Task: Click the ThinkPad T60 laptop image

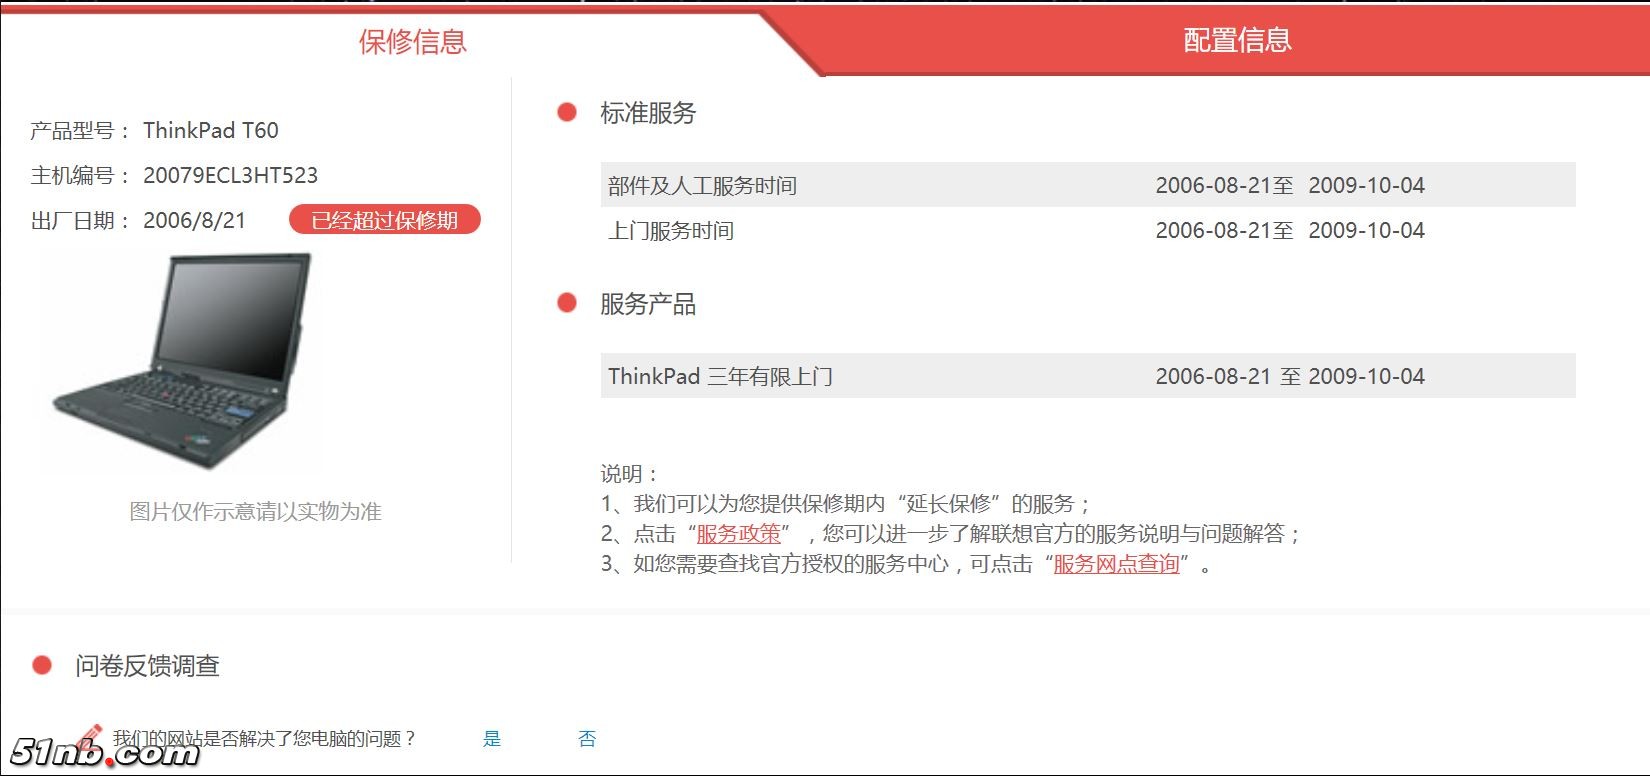Action: 182,359
